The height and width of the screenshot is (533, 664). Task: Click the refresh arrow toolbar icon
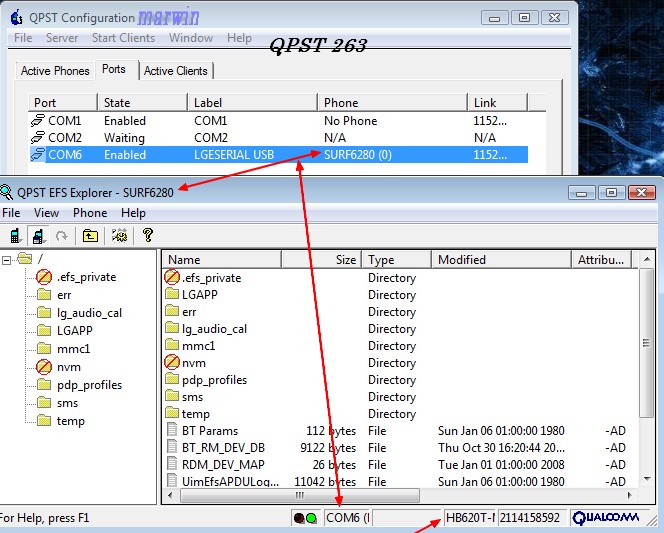click(62, 235)
